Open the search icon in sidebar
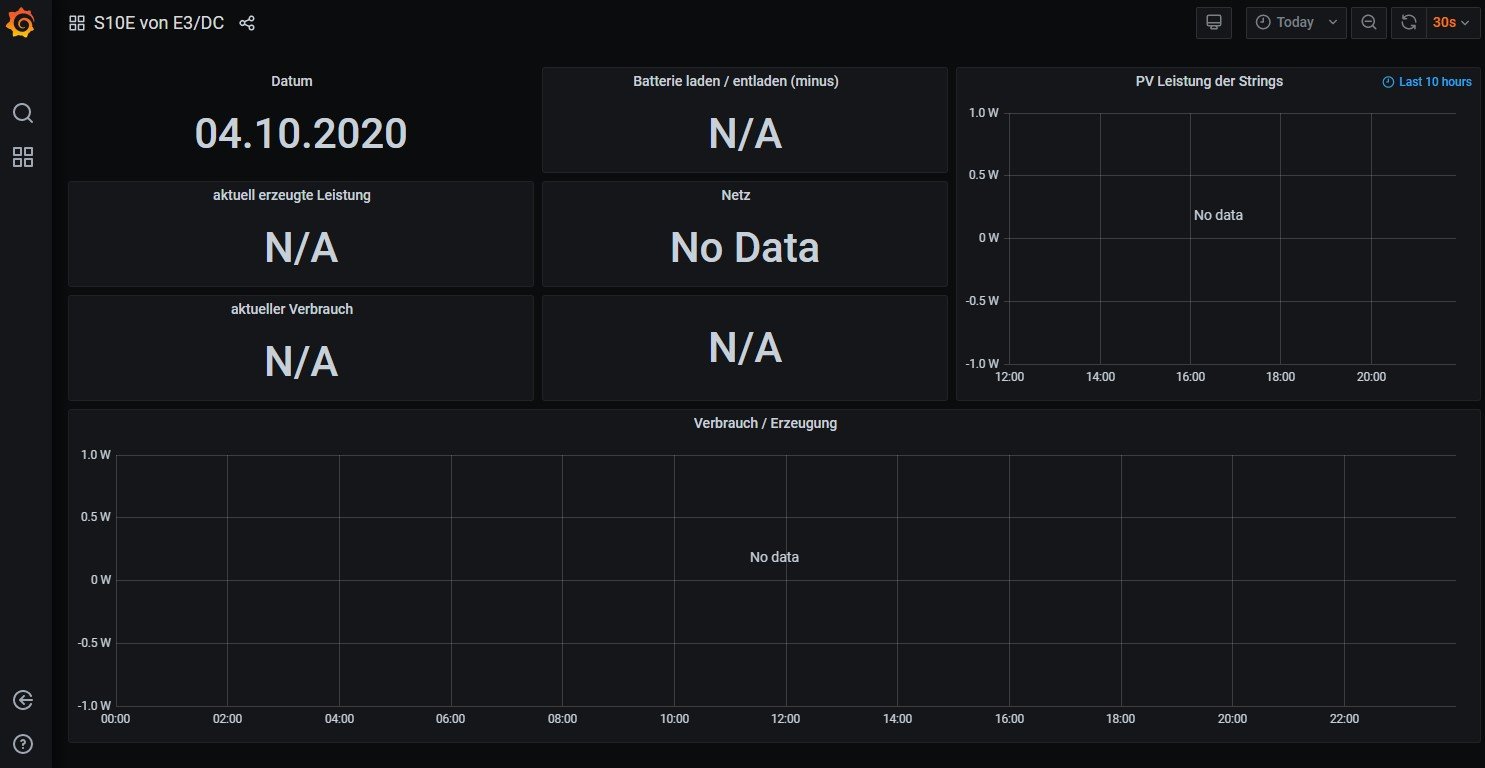Image resolution: width=1485 pixels, height=768 pixels. [23, 113]
